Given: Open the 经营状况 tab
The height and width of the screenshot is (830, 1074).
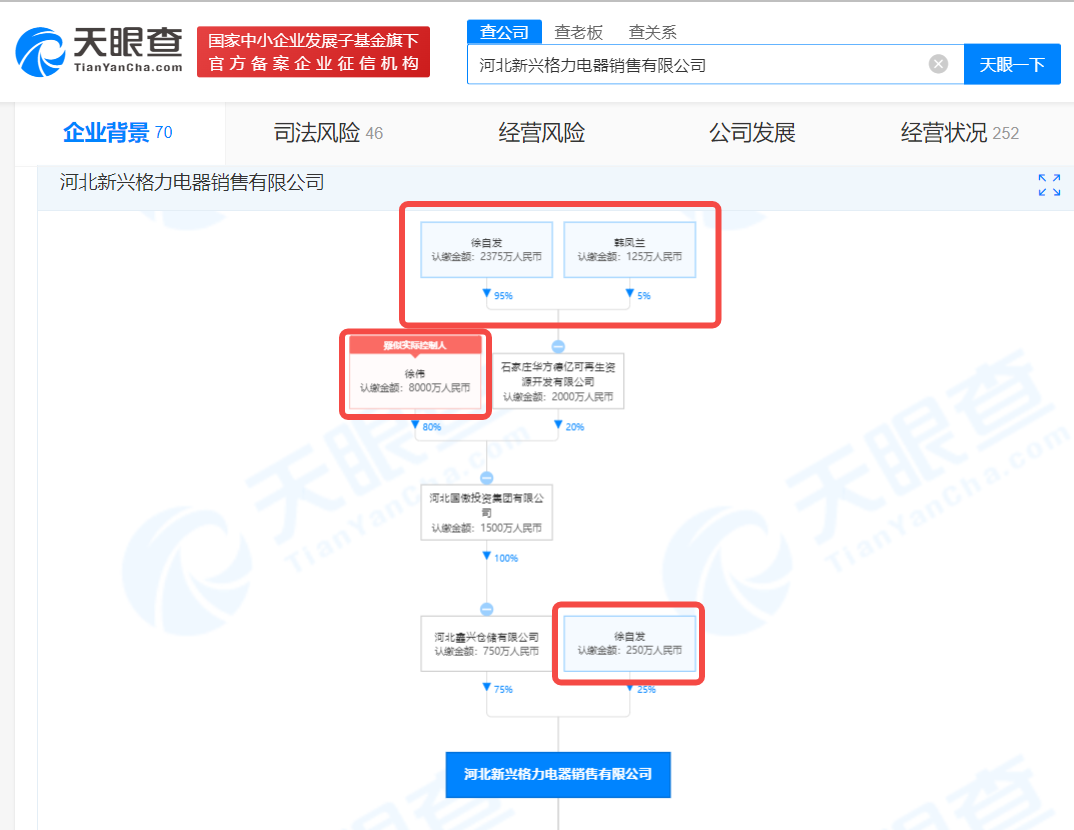Looking at the screenshot, I should click(958, 133).
